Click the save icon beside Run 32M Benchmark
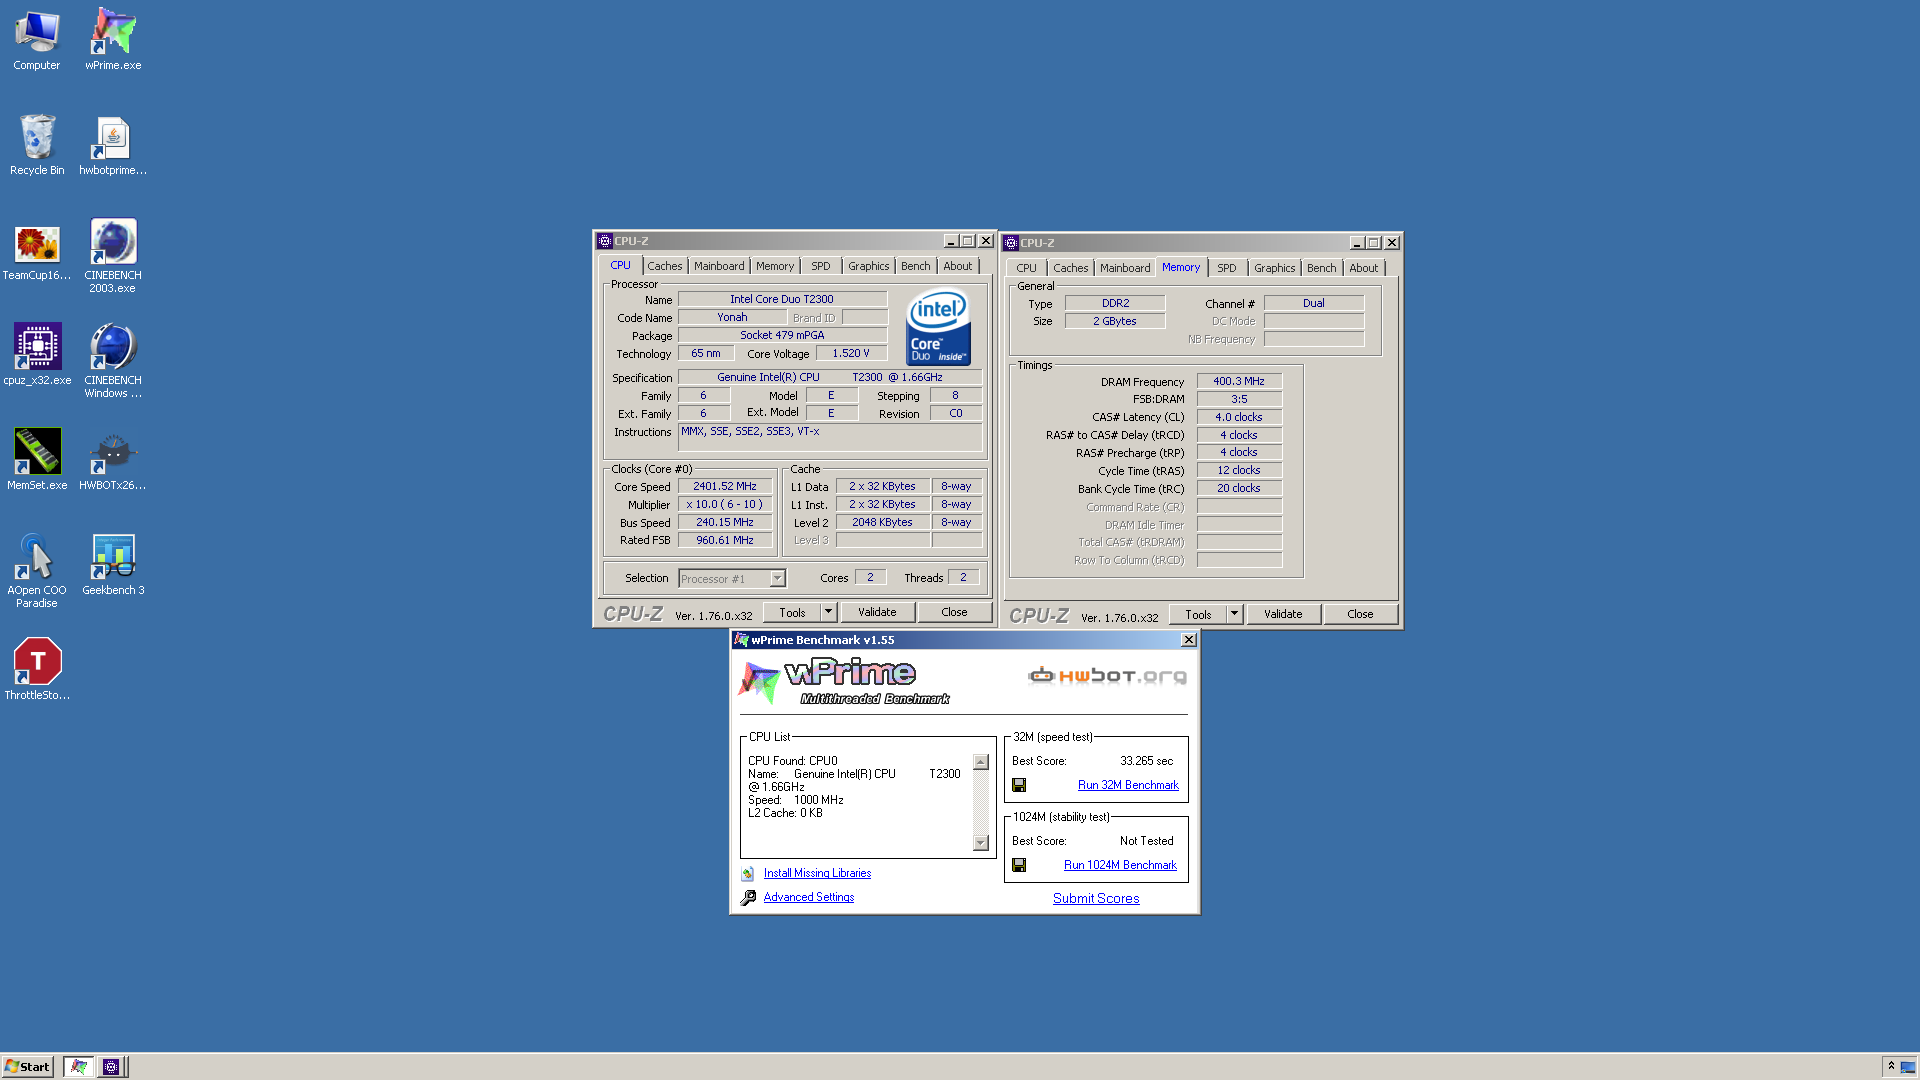 coord(1019,785)
